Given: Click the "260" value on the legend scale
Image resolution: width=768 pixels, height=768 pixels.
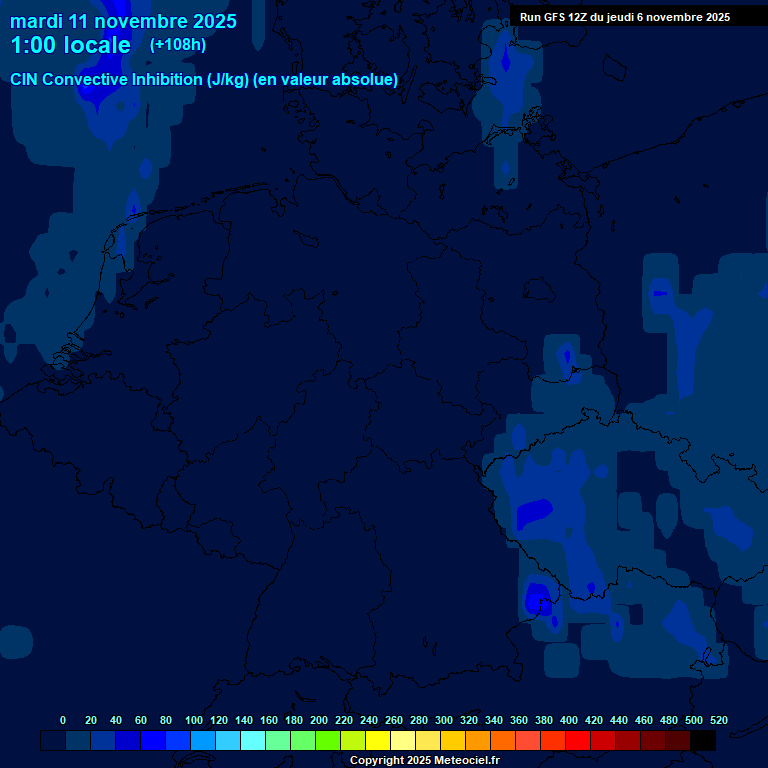Looking at the screenshot, I should (x=394, y=721).
